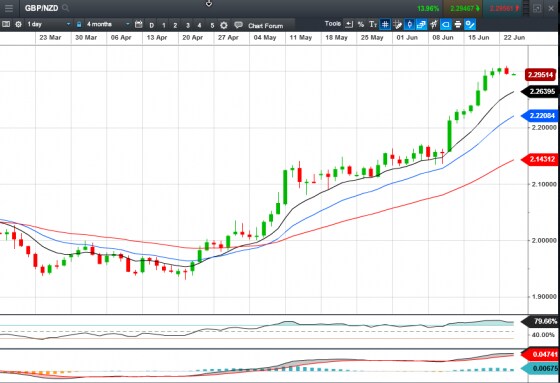Screen dimensions: 560x383
Task: Click the arrow-to-bar tool icon after Tools
Action: (349, 24)
